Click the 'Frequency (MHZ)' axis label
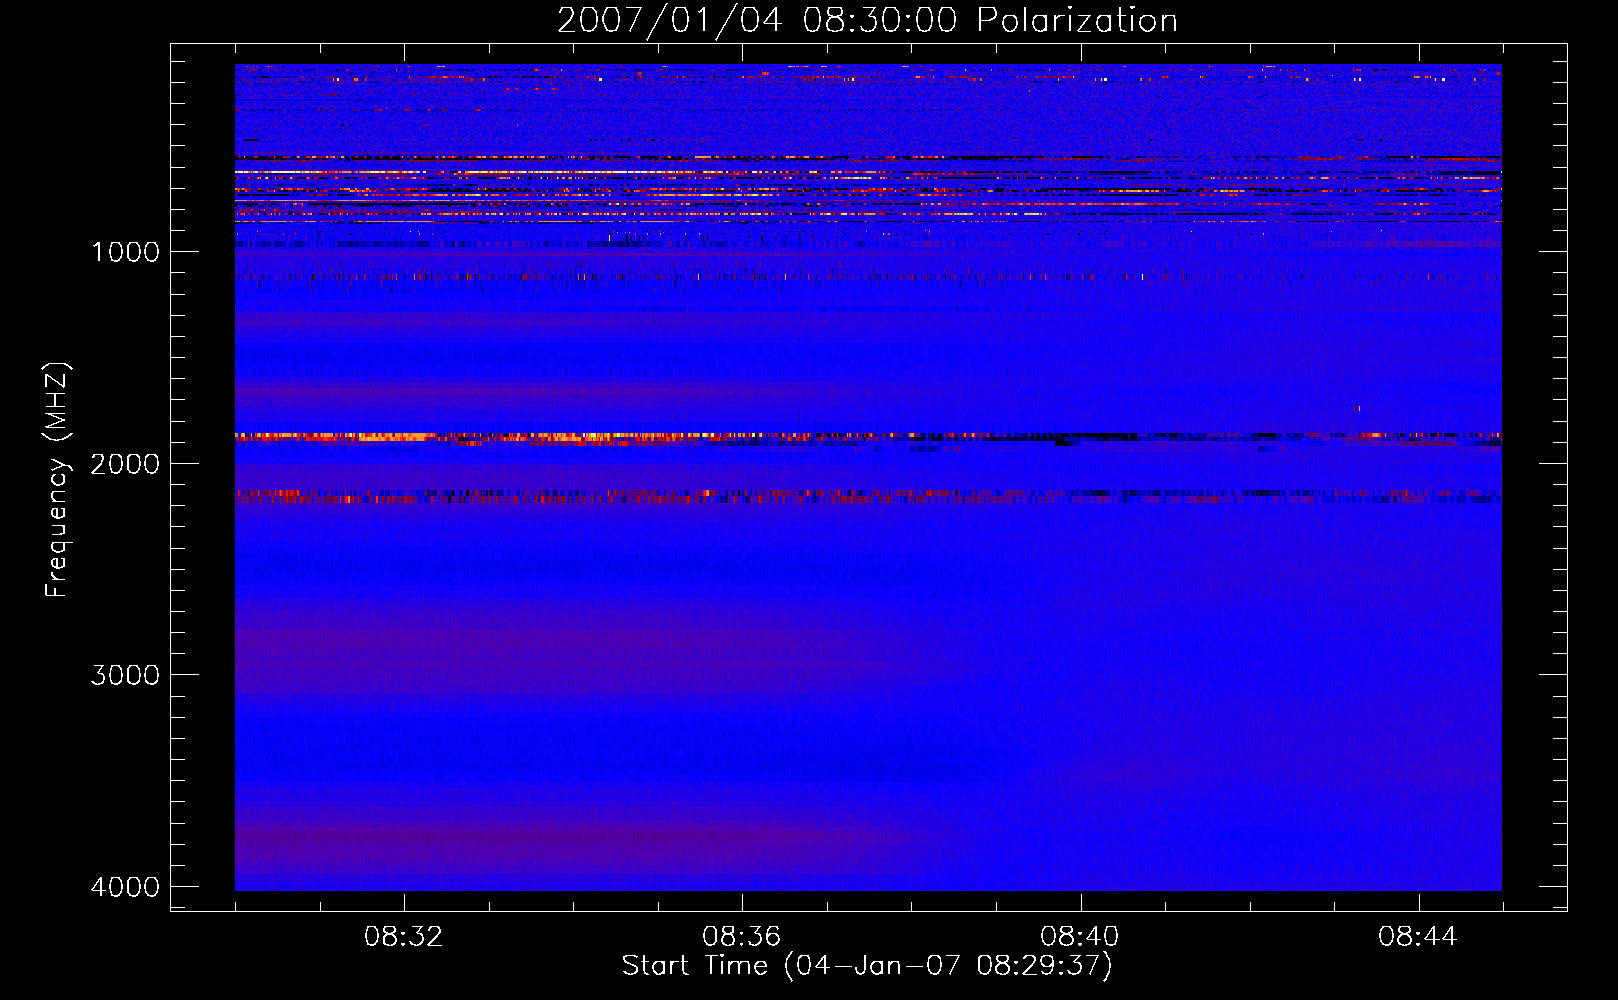1618x1000 pixels. click(57, 480)
